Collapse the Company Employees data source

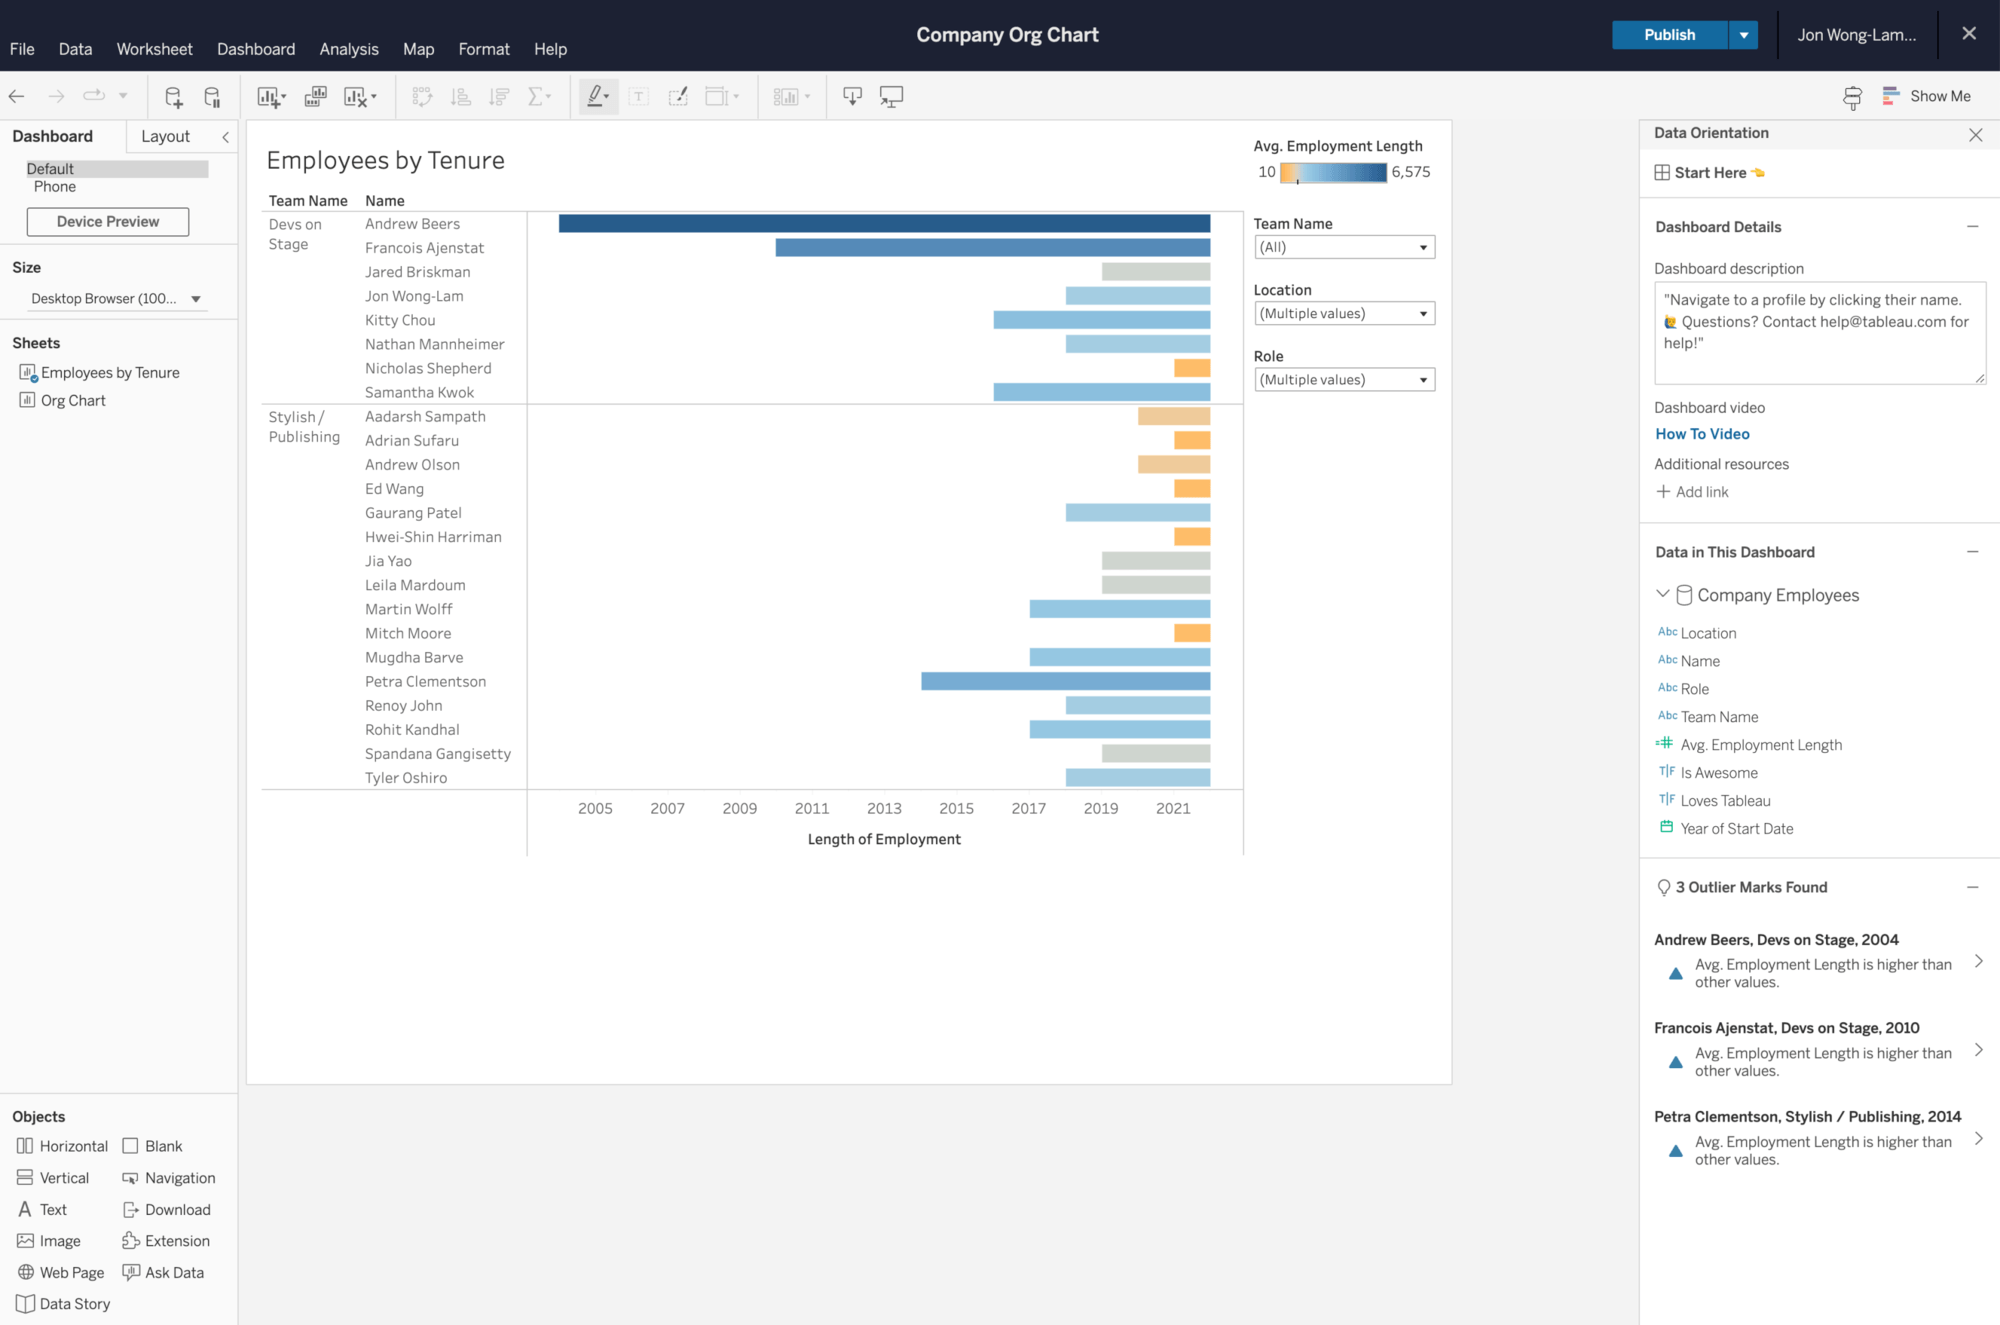[1662, 594]
